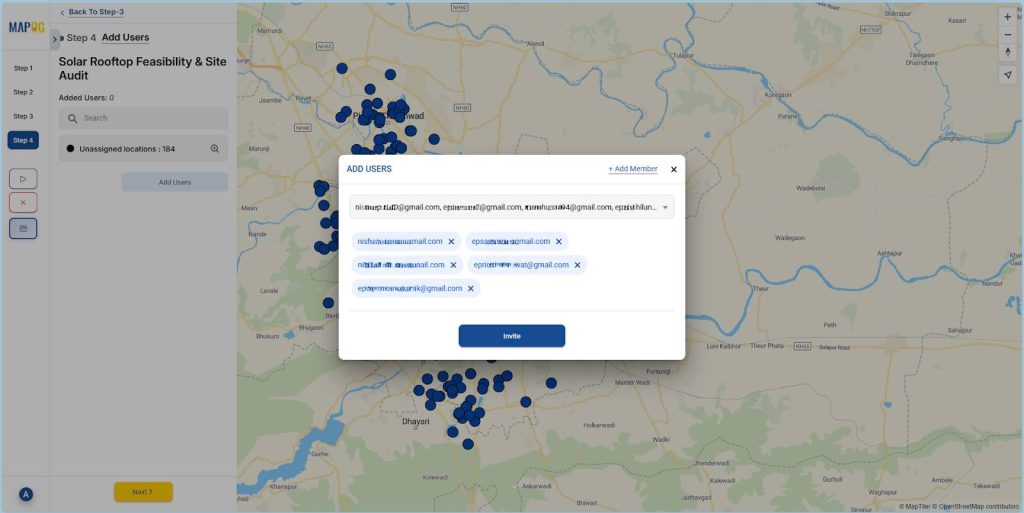
Task: Open the user avatar A
Action: tap(26, 494)
